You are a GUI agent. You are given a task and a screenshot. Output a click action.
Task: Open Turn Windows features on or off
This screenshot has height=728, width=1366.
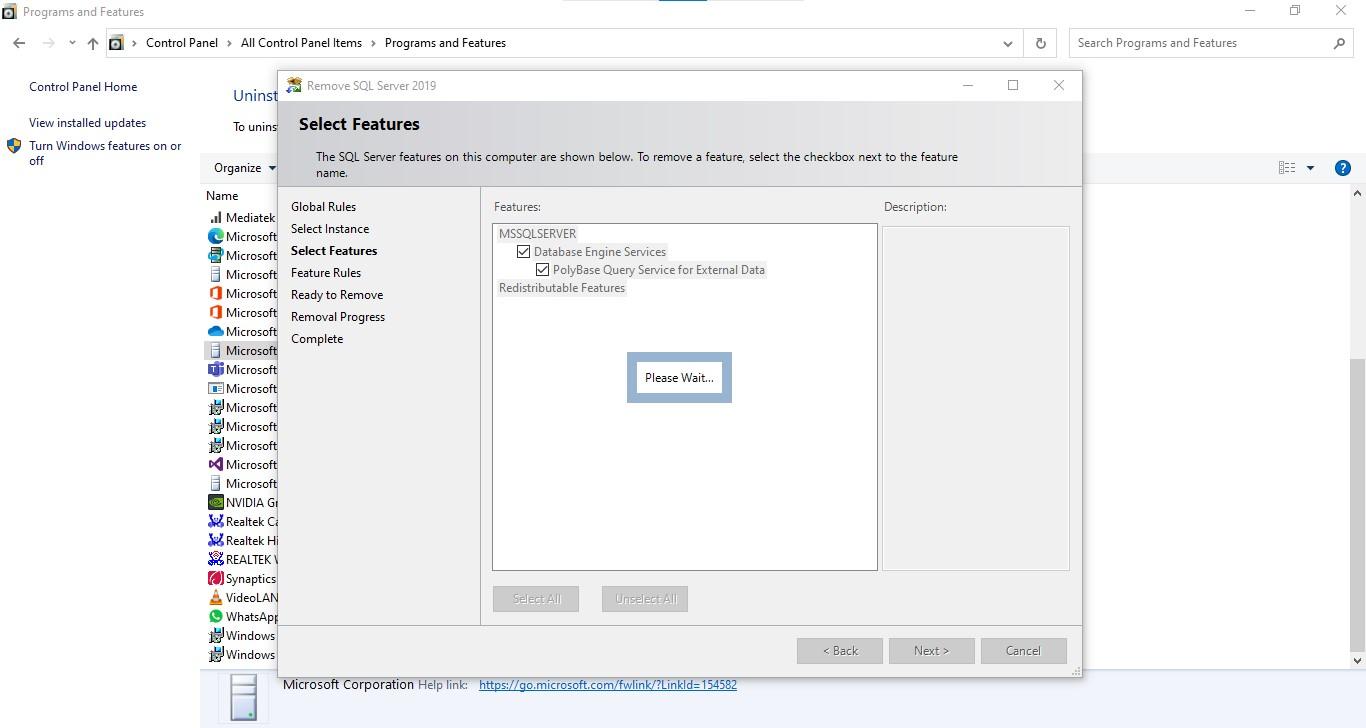105,153
